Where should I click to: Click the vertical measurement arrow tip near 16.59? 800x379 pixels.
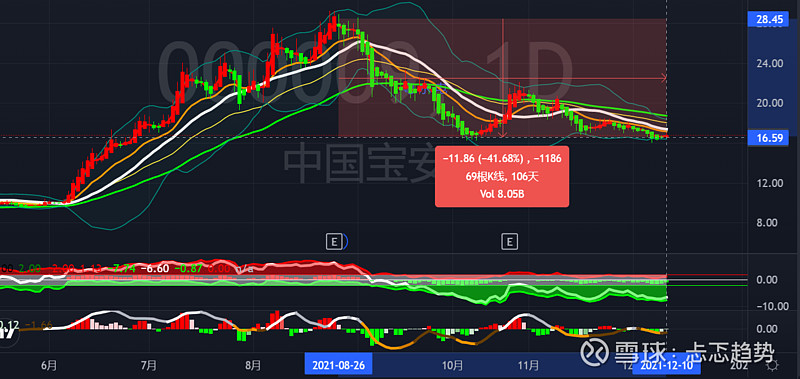point(504,134)
